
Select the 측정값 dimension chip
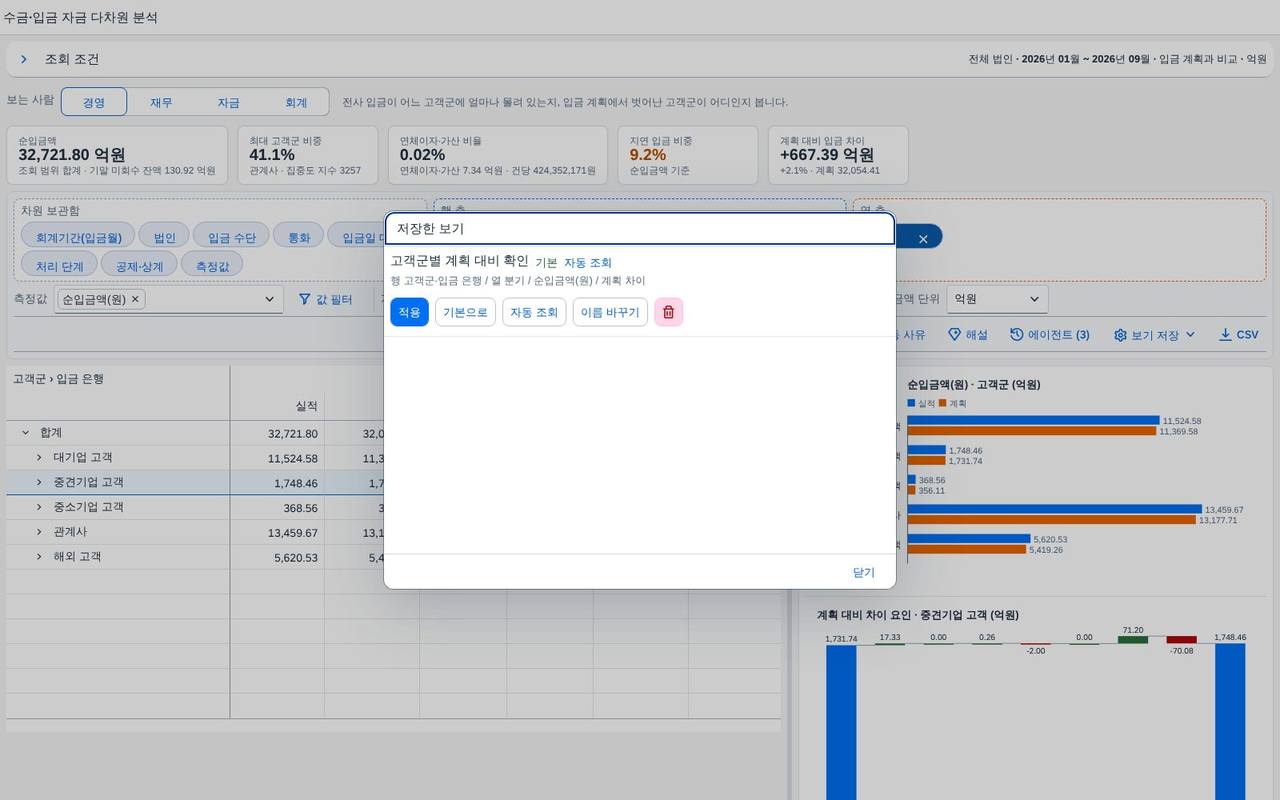pos(212,264)
